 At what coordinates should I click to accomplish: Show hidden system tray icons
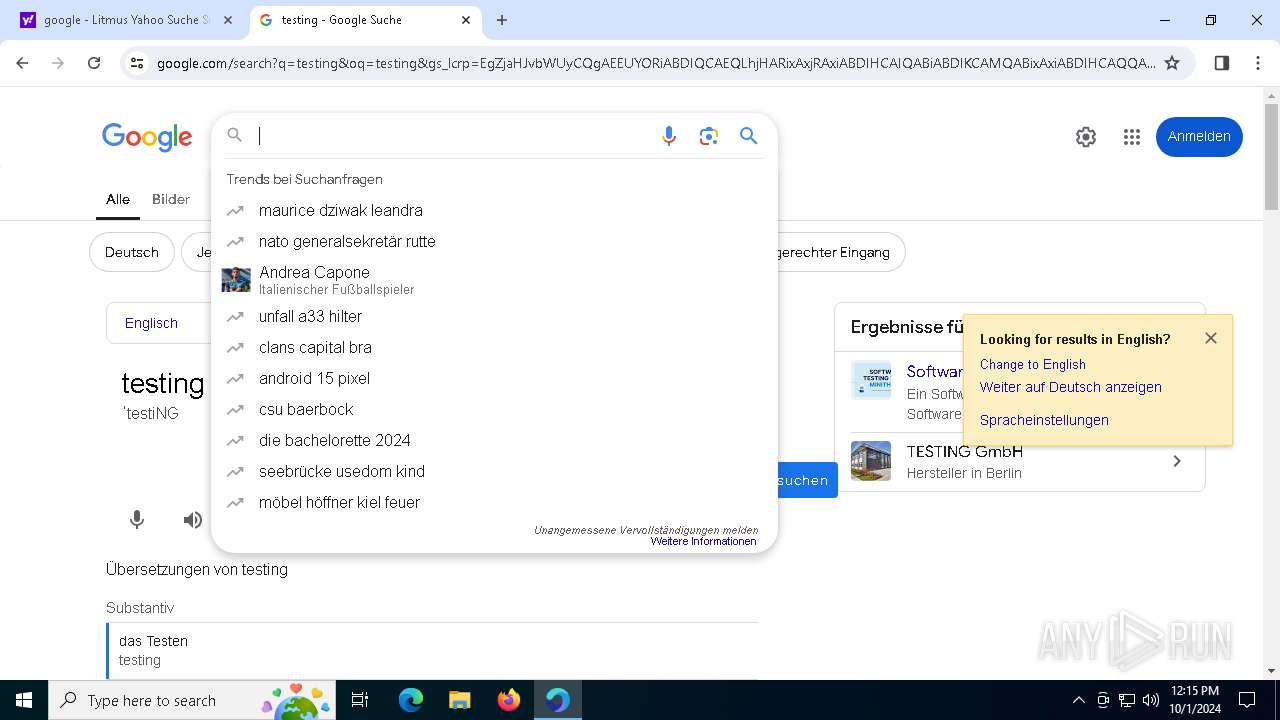coord(1078,700)
